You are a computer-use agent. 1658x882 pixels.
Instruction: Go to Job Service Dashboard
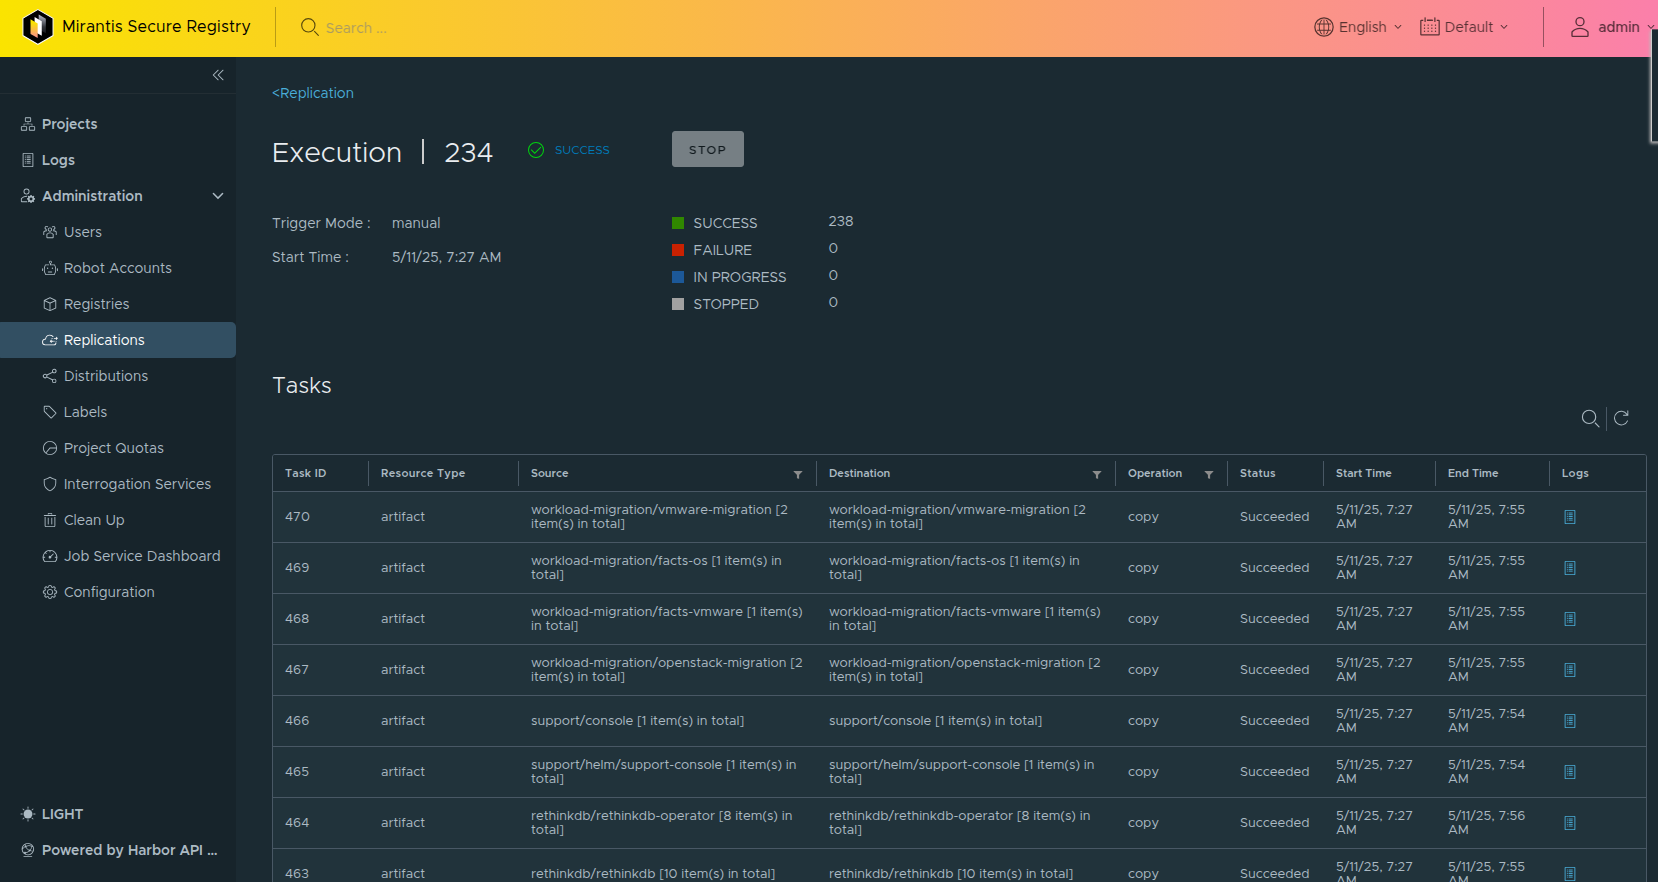click(x=141, y=556)
